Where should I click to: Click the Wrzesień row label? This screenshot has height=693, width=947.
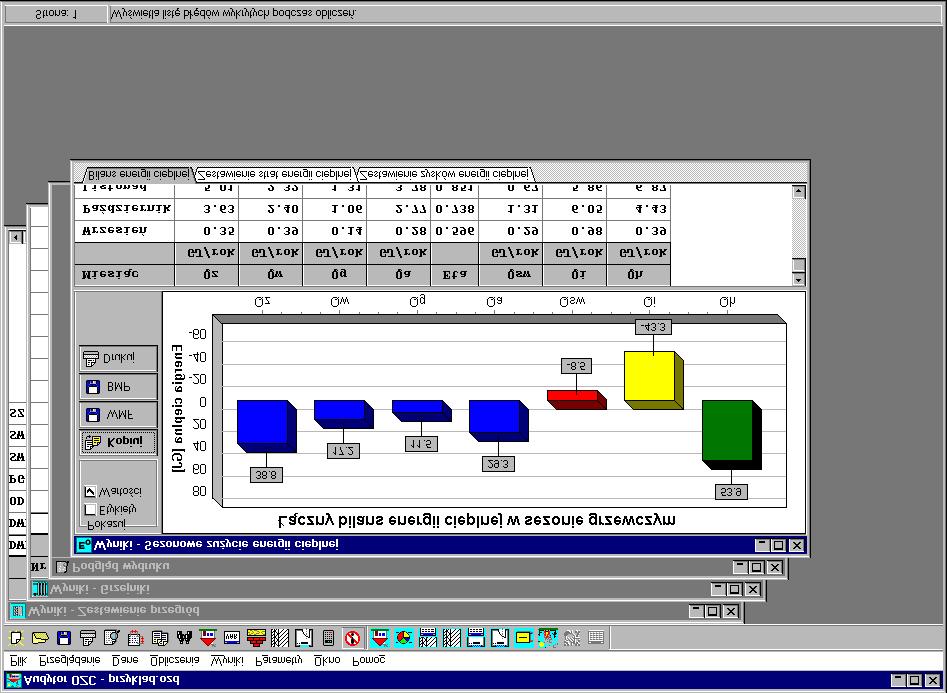[x=124, y=231]
